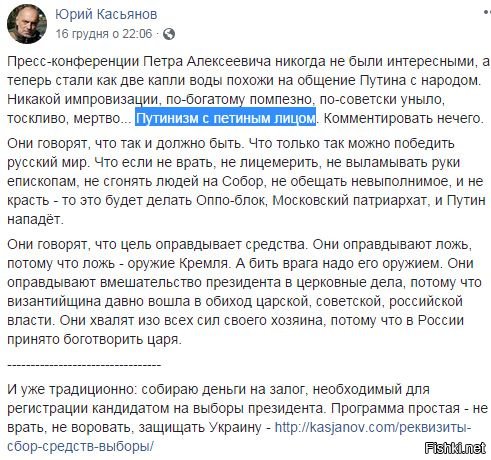Click the word Оппо-блок

point(232,200)
